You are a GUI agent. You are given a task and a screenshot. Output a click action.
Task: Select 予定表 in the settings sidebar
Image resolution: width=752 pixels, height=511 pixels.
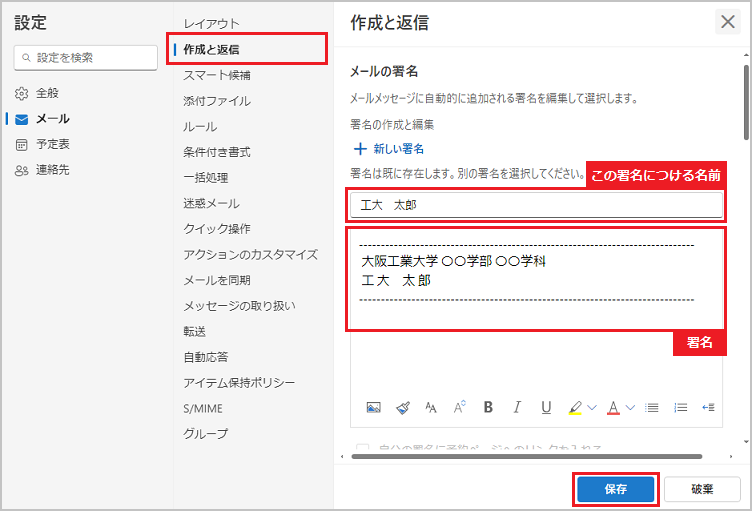pos(53,144)
